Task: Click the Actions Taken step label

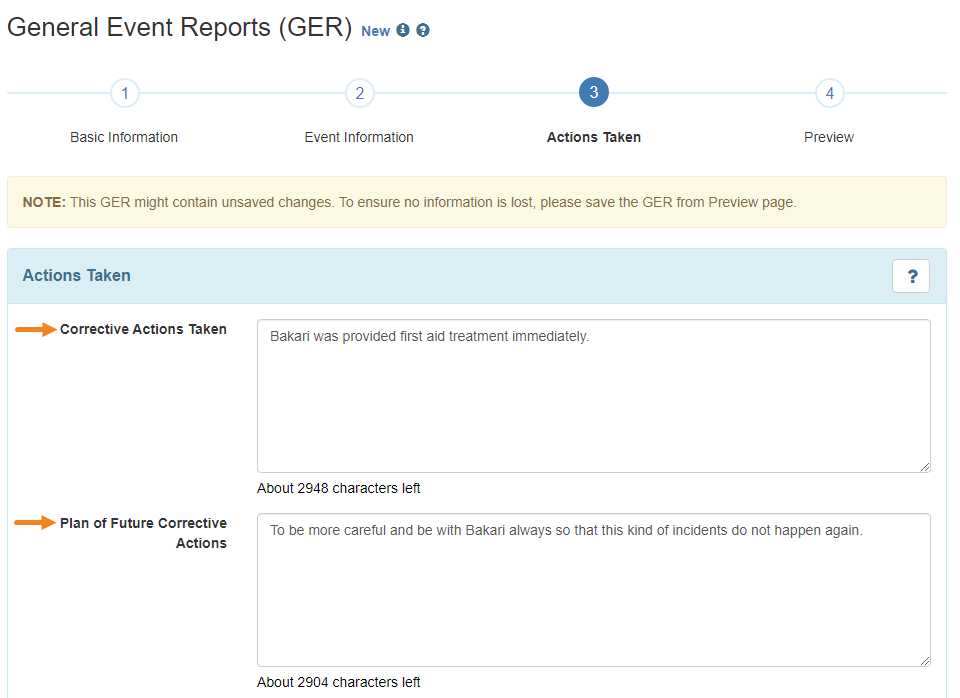Action: [x=594, y=137]
